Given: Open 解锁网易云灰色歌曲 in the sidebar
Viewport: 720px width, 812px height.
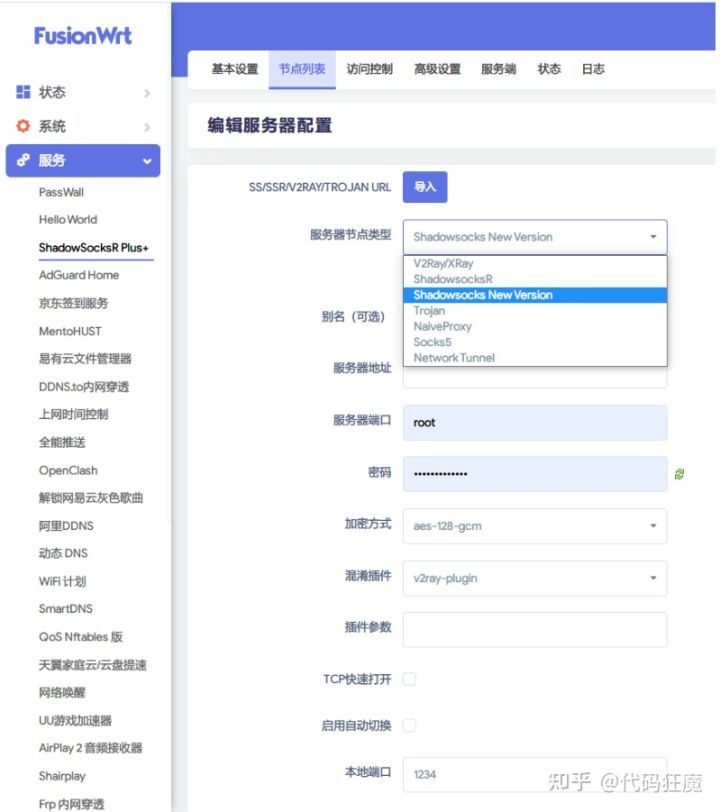Looking at the screenshot, I should click(x=91, y=498).
